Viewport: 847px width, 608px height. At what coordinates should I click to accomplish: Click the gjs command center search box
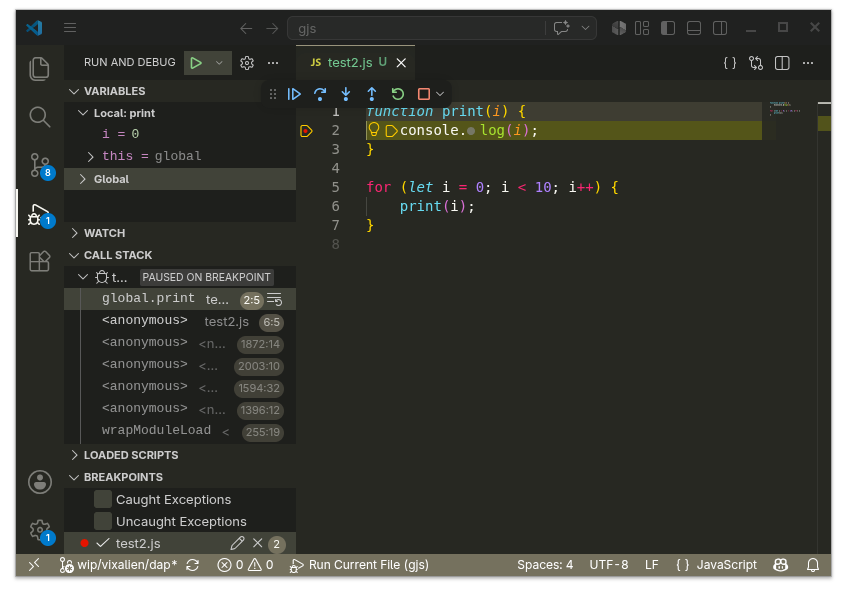click(x=416, y=28)
